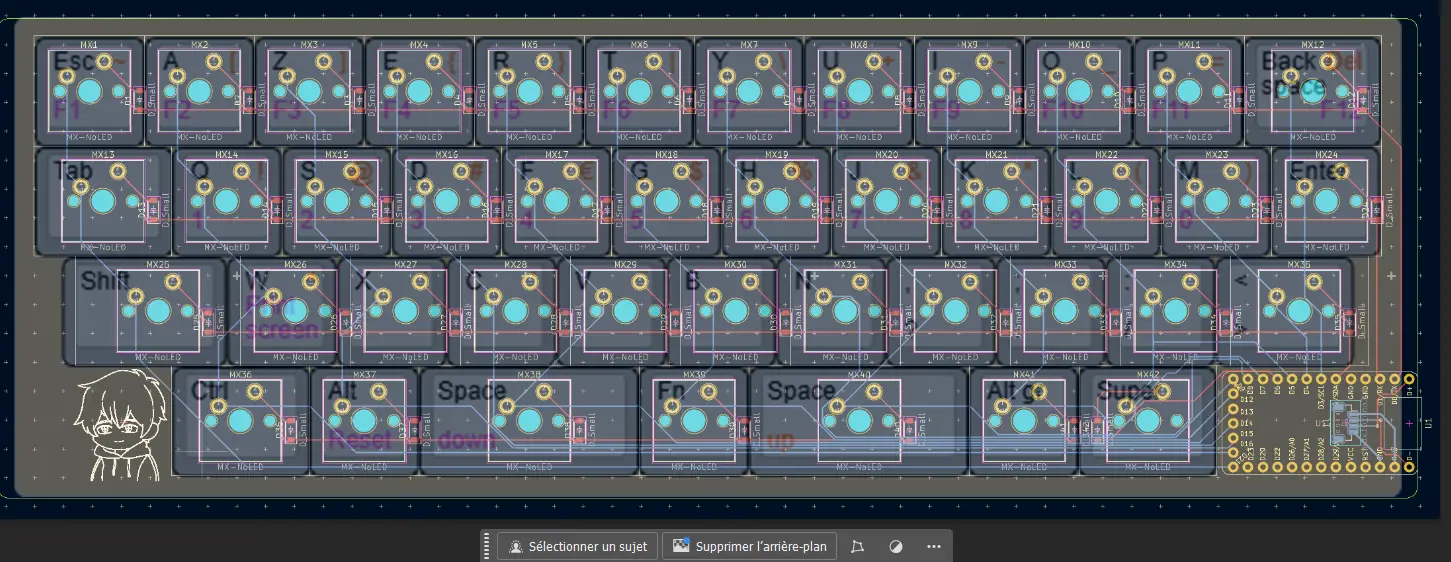
Task: Click the right Space key MX40
Action: [858, 420]
